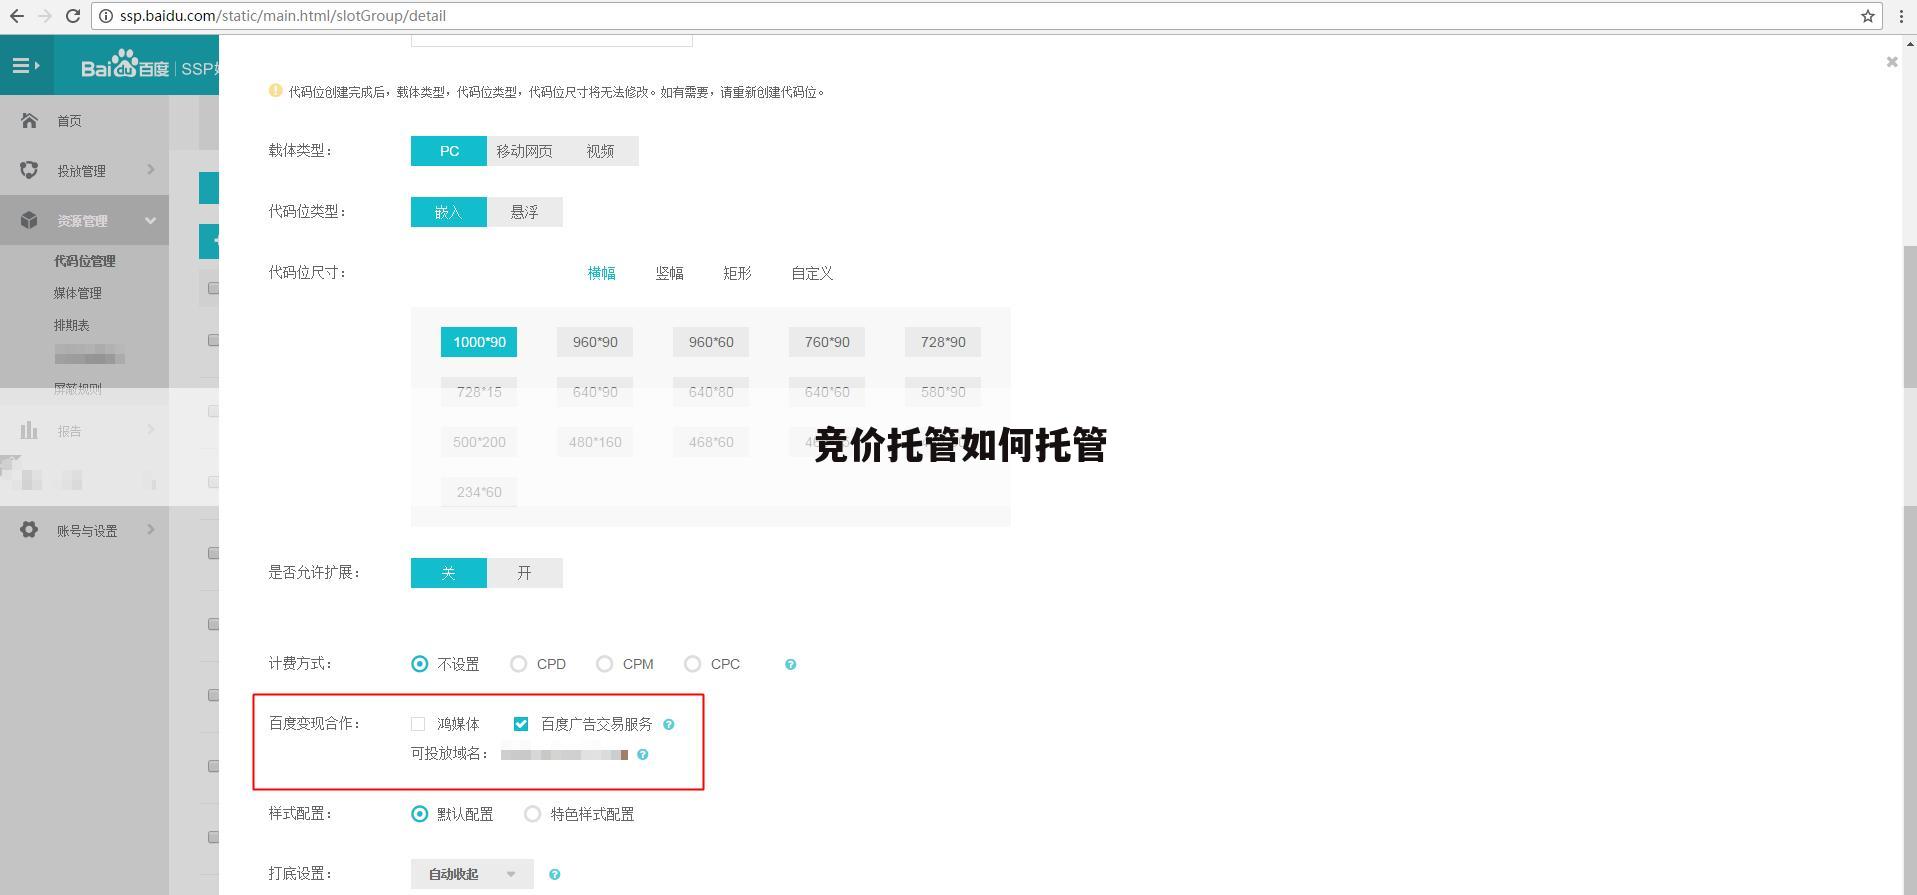Image resolution: width=1917 pixels, height=895 pixels.
Task: Switch to 自定义 size tab
Action: (812, 273)
